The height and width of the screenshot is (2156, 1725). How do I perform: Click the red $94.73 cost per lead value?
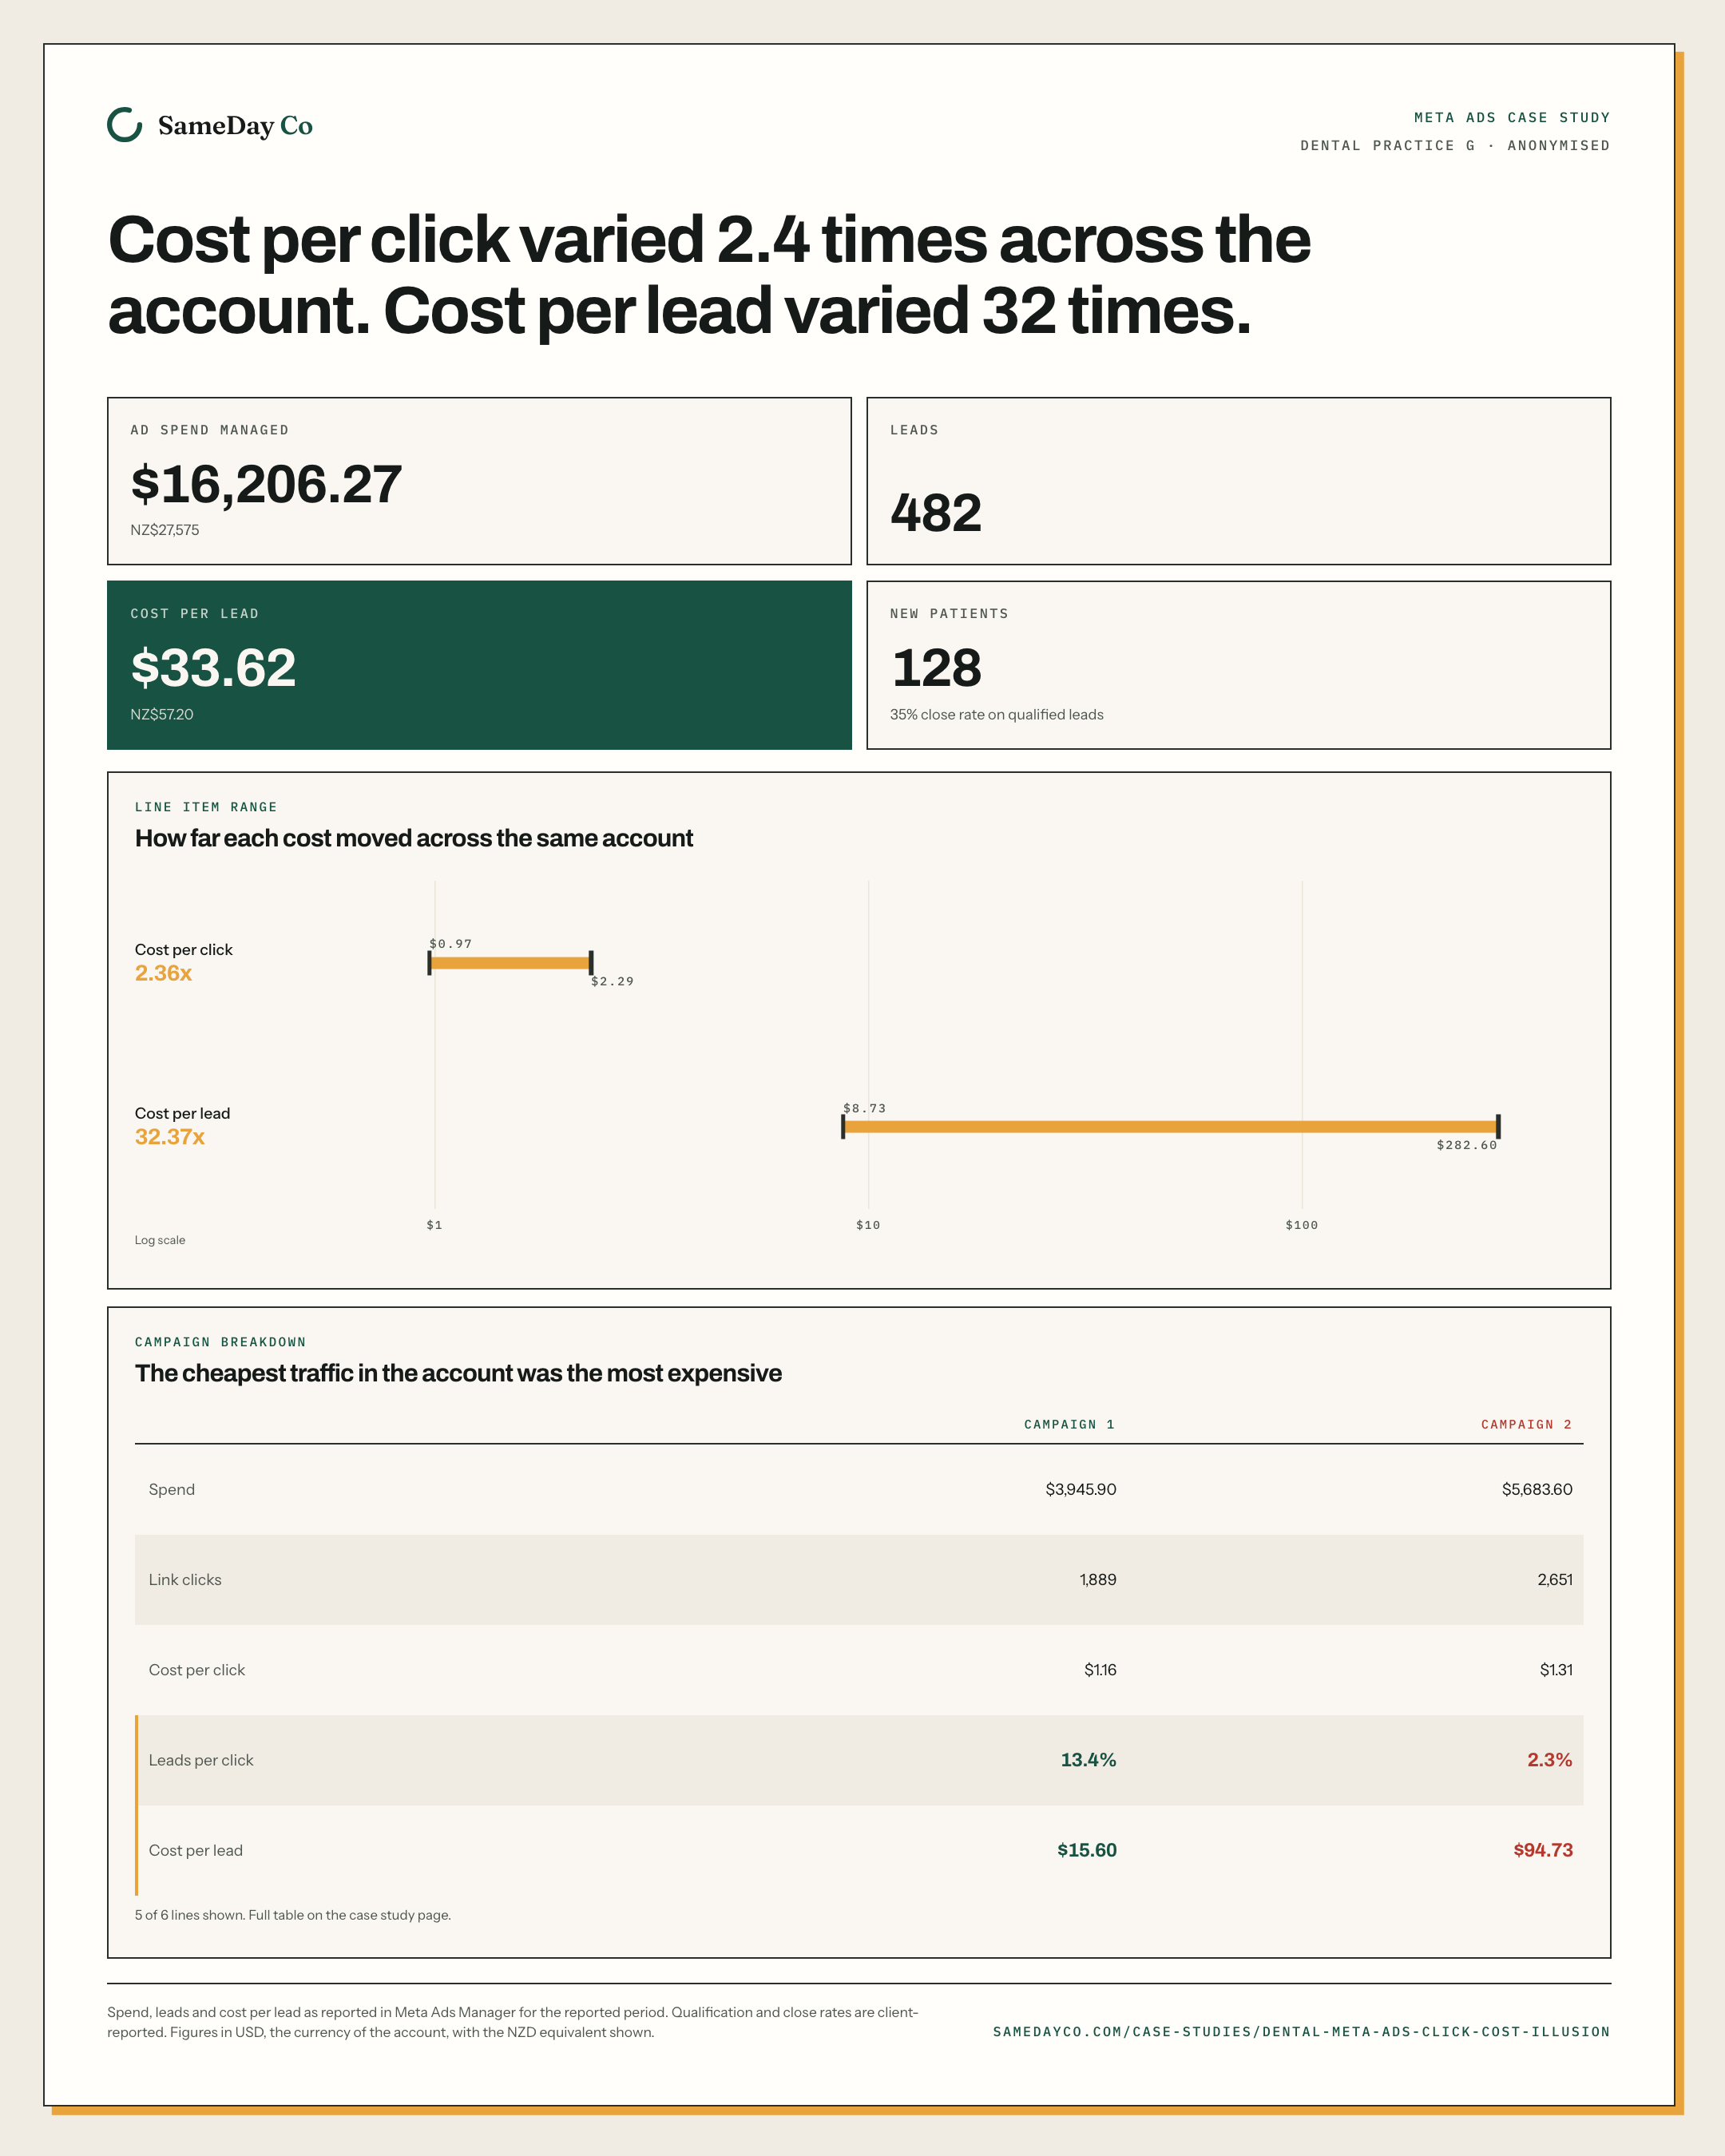(1543, 1850)
